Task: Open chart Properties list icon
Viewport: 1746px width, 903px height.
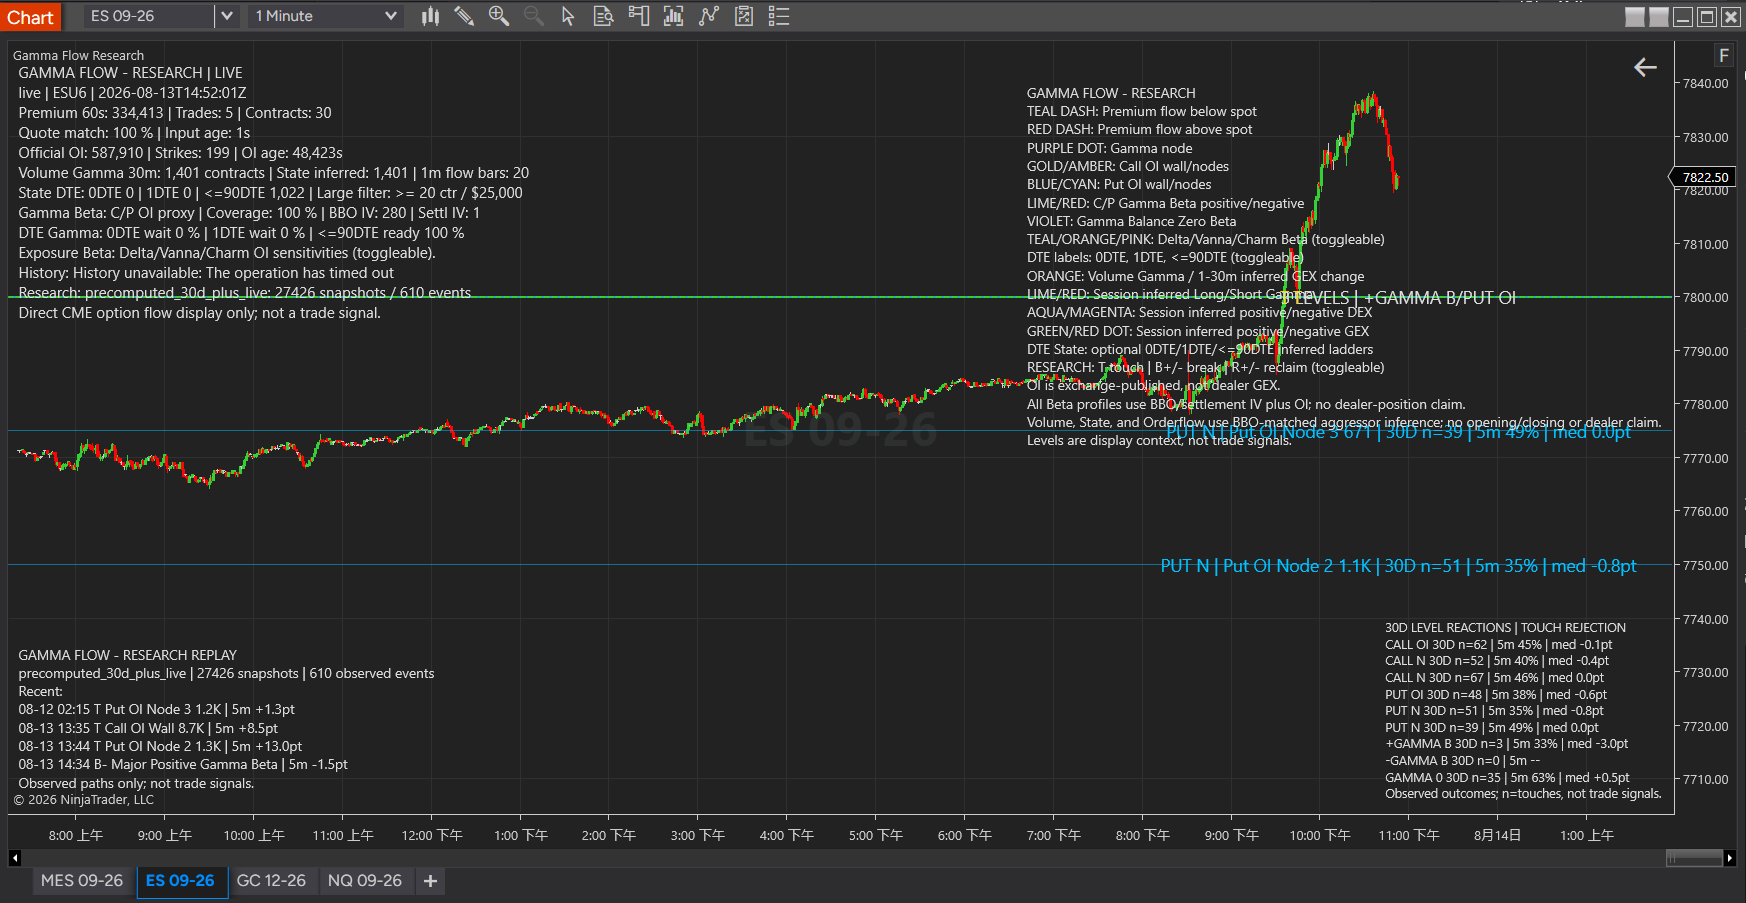Action: tap(779, 16)
